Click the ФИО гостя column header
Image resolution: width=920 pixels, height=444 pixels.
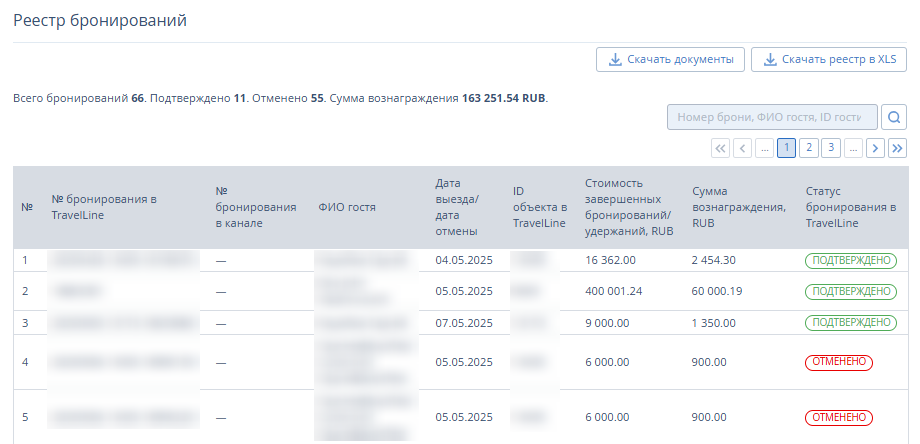pyautogui.click(x=347, y=207)
